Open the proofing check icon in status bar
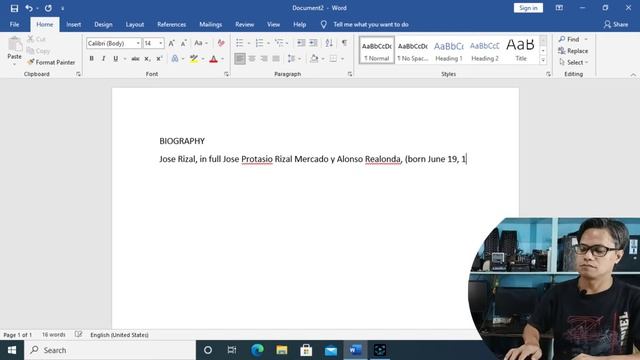Image resolution: width=640 pixels, height=360 pixels. 78,335
